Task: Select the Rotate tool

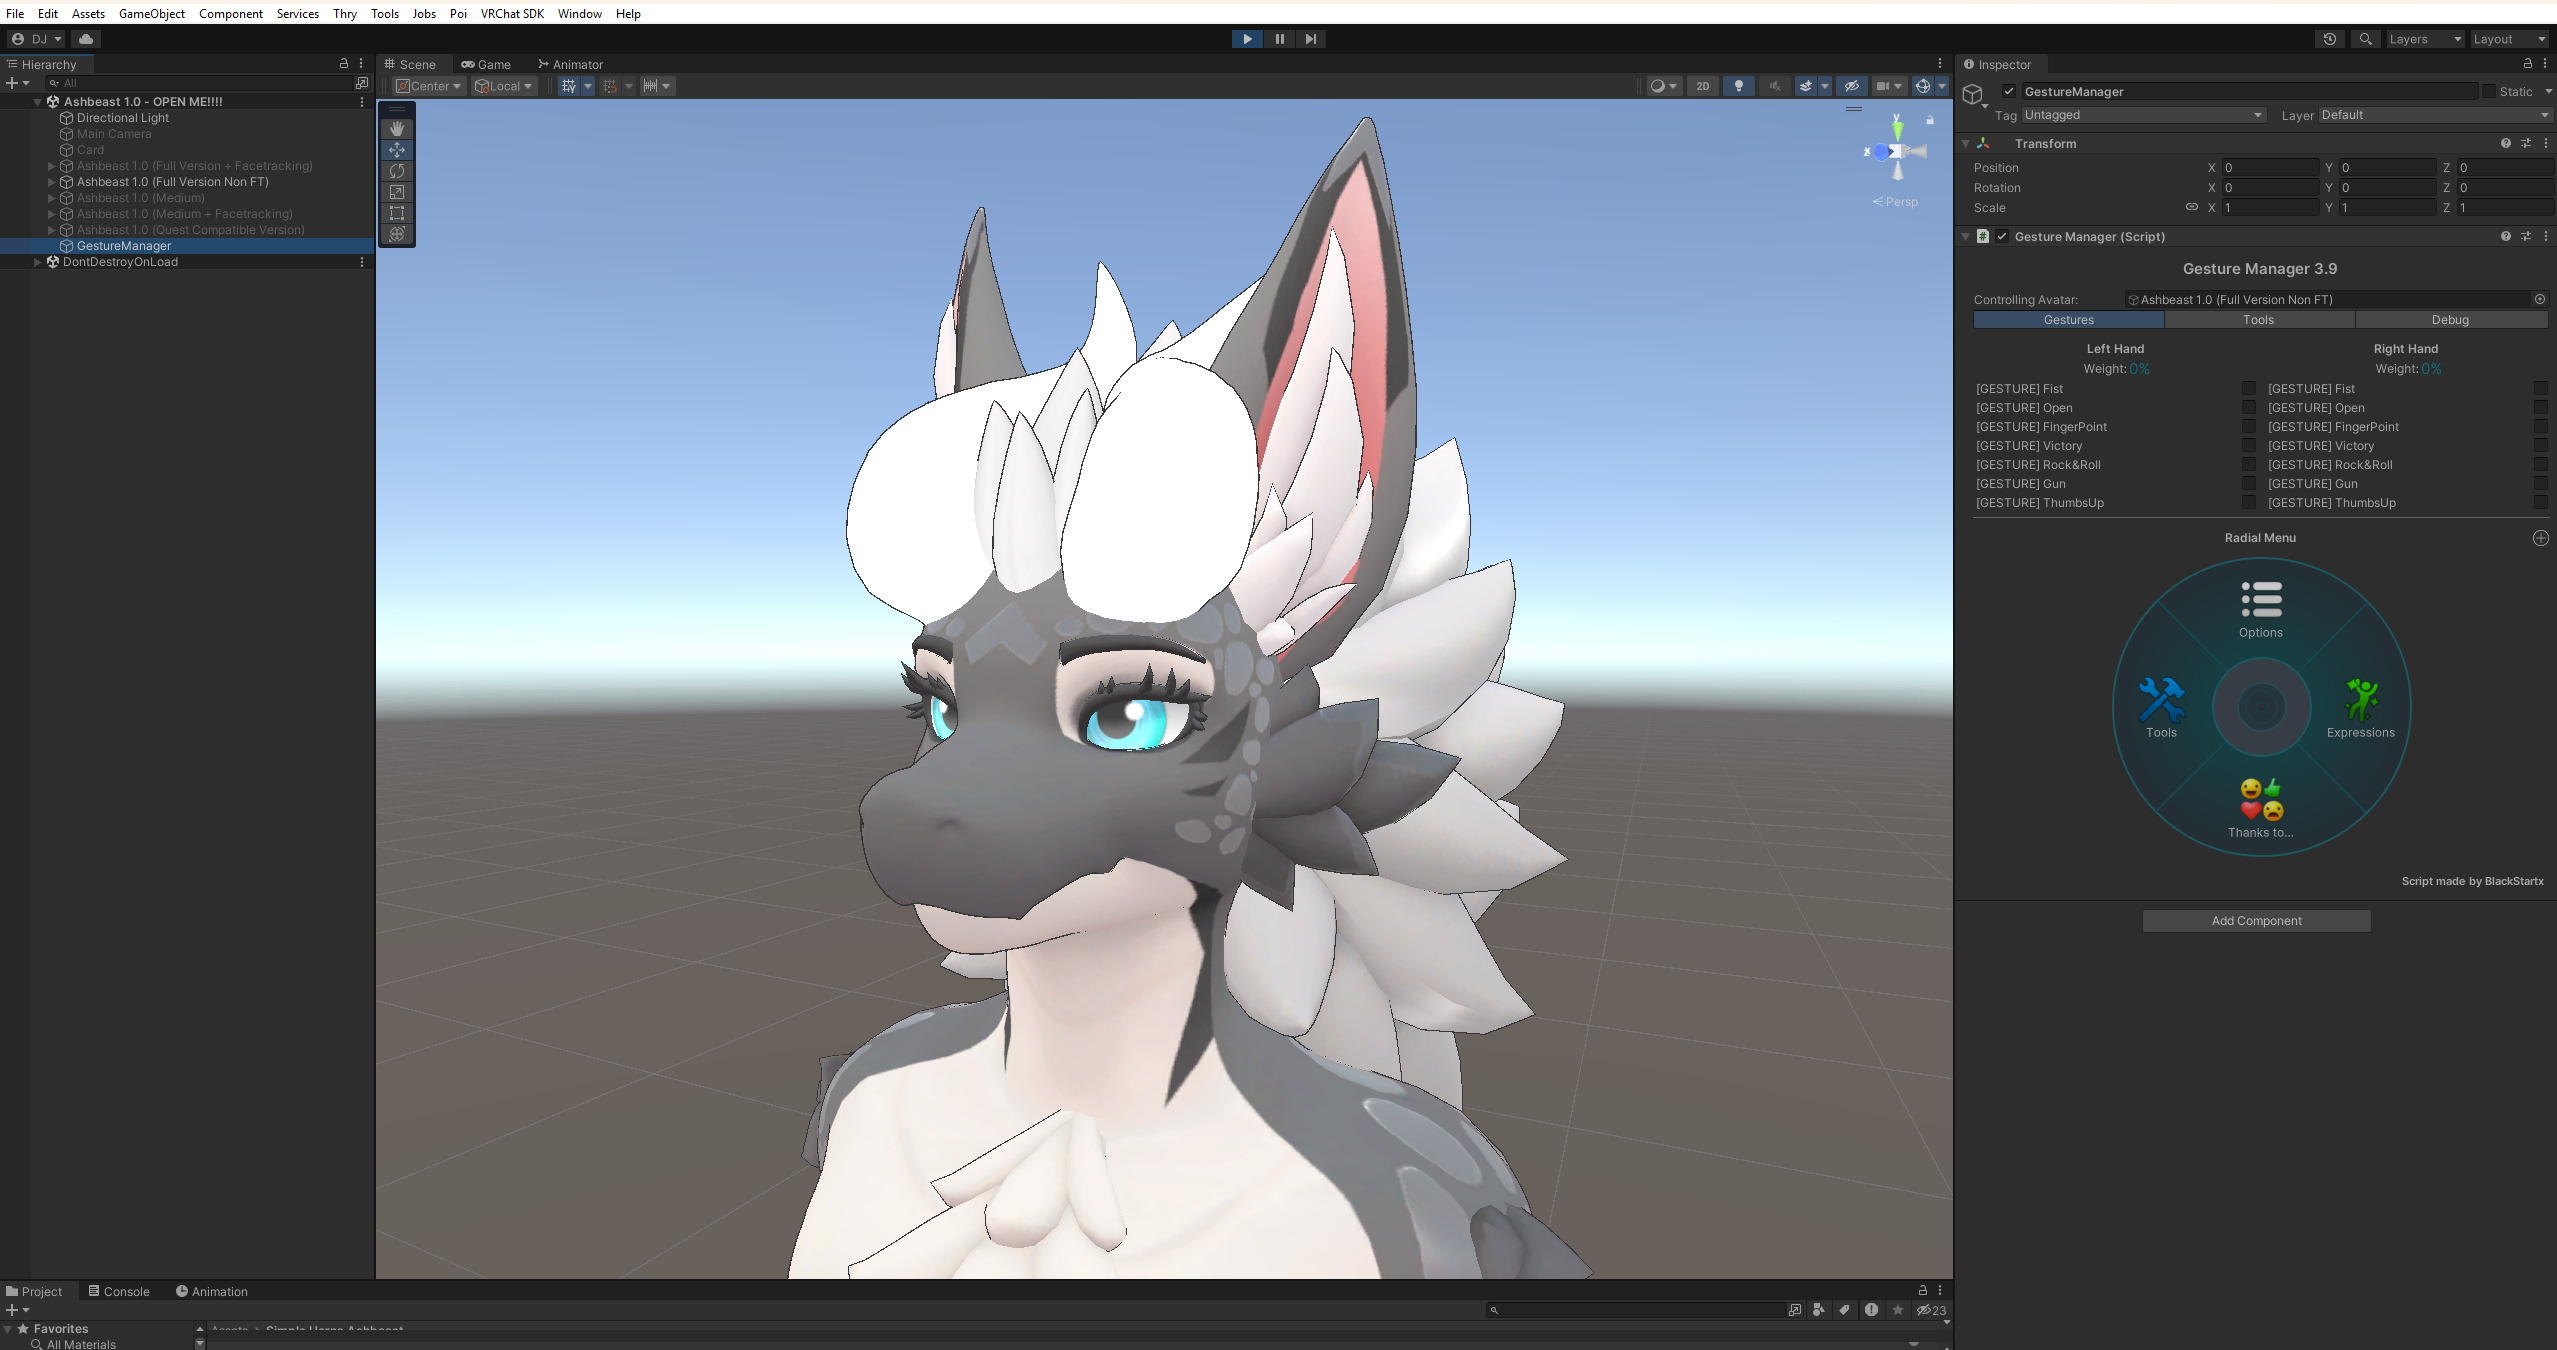Action: (x=397, y=171)
